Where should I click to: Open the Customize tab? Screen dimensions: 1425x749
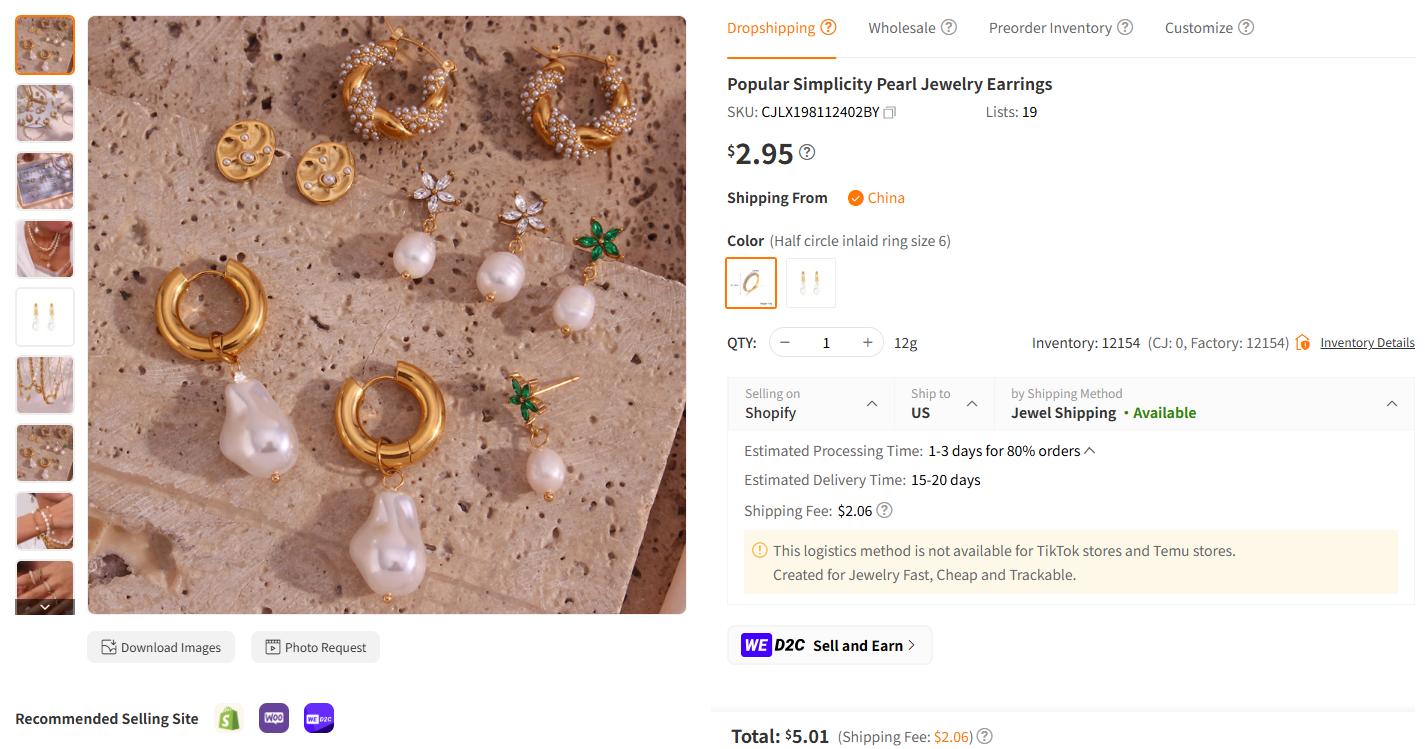click(1200, 27)
